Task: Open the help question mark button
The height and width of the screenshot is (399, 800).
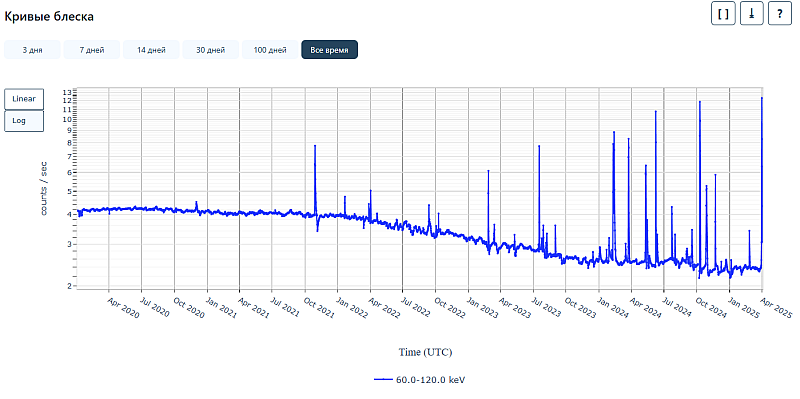Action: pos(780,14)
